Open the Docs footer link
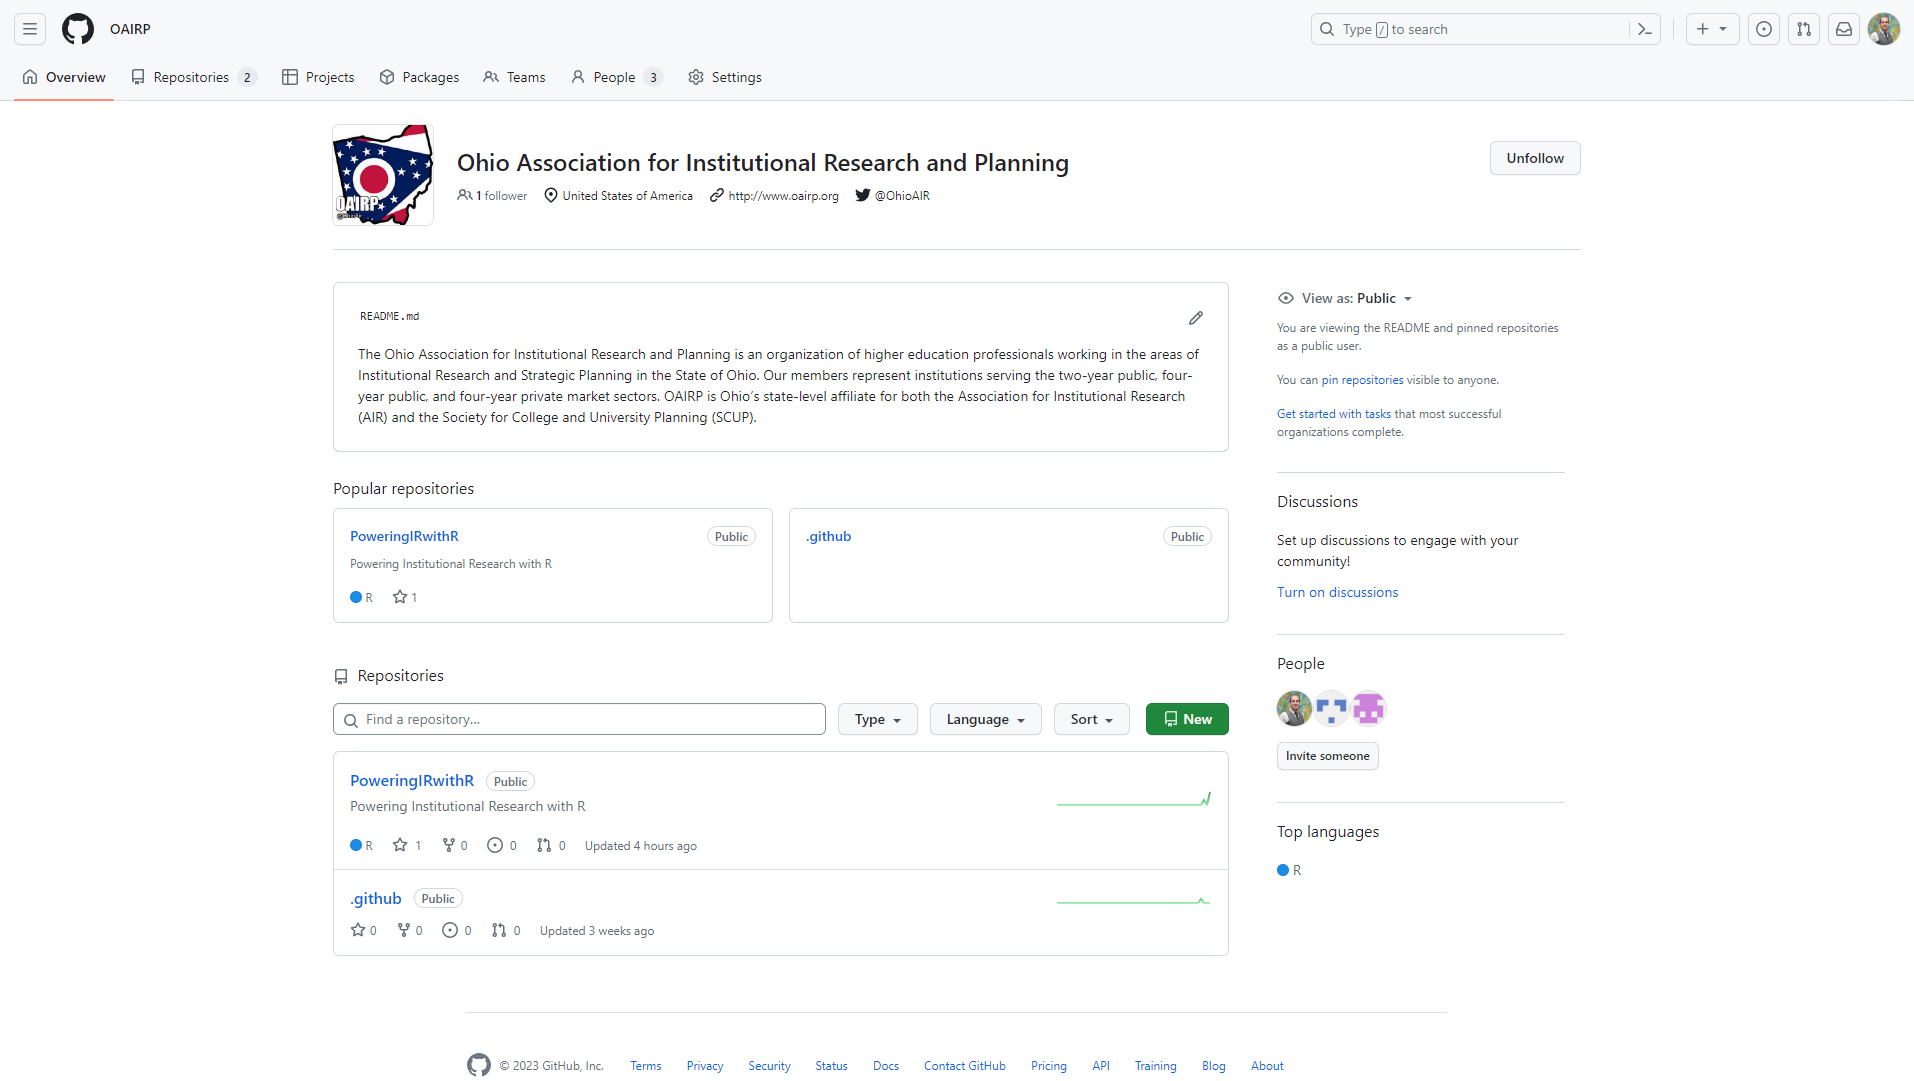Image resolution: width=1914 pixels, height=1081 pixels. (x=885, y=1066)
